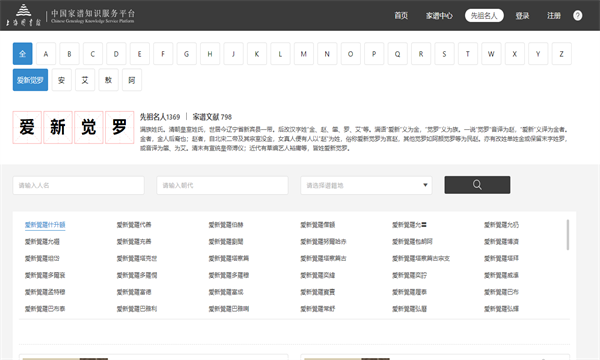Screen dimensions: 600x360
Task: Select the 先祖名人 nav item
Action: [484, 15]
